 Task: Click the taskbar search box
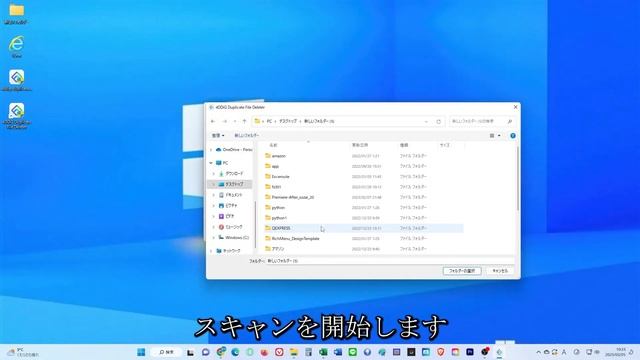pyautogui.click(x=166, y=352)
